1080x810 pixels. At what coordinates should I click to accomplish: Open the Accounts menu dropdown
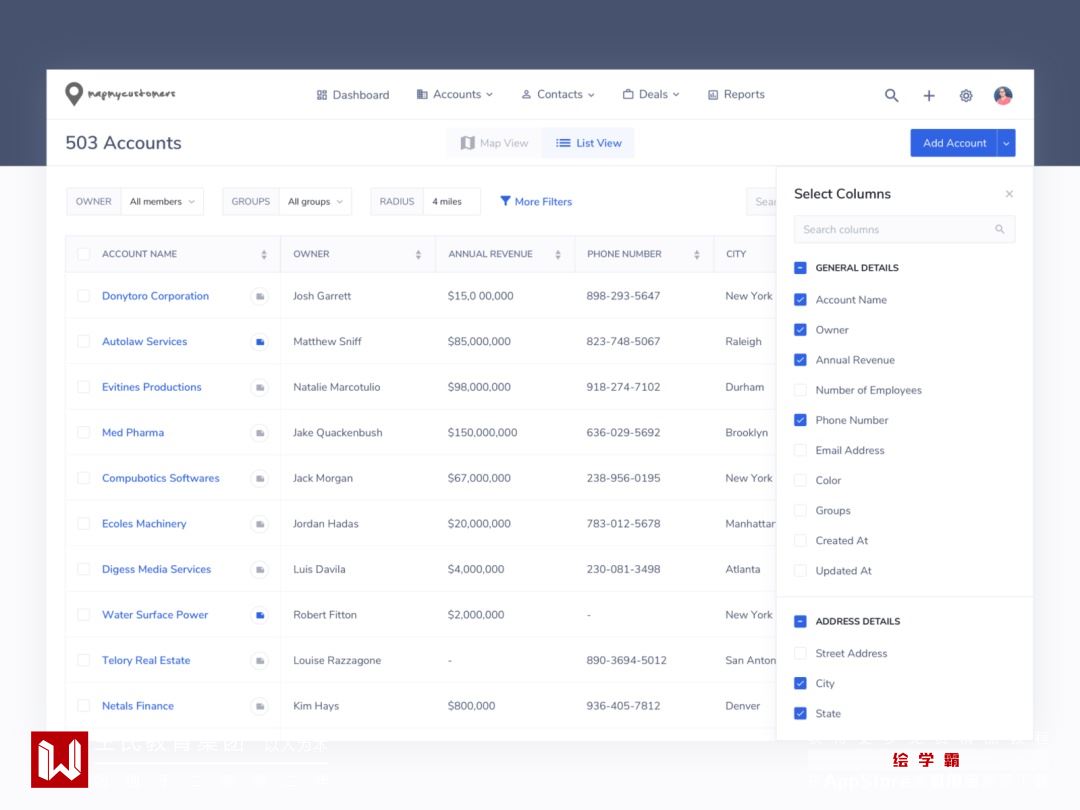455,94
